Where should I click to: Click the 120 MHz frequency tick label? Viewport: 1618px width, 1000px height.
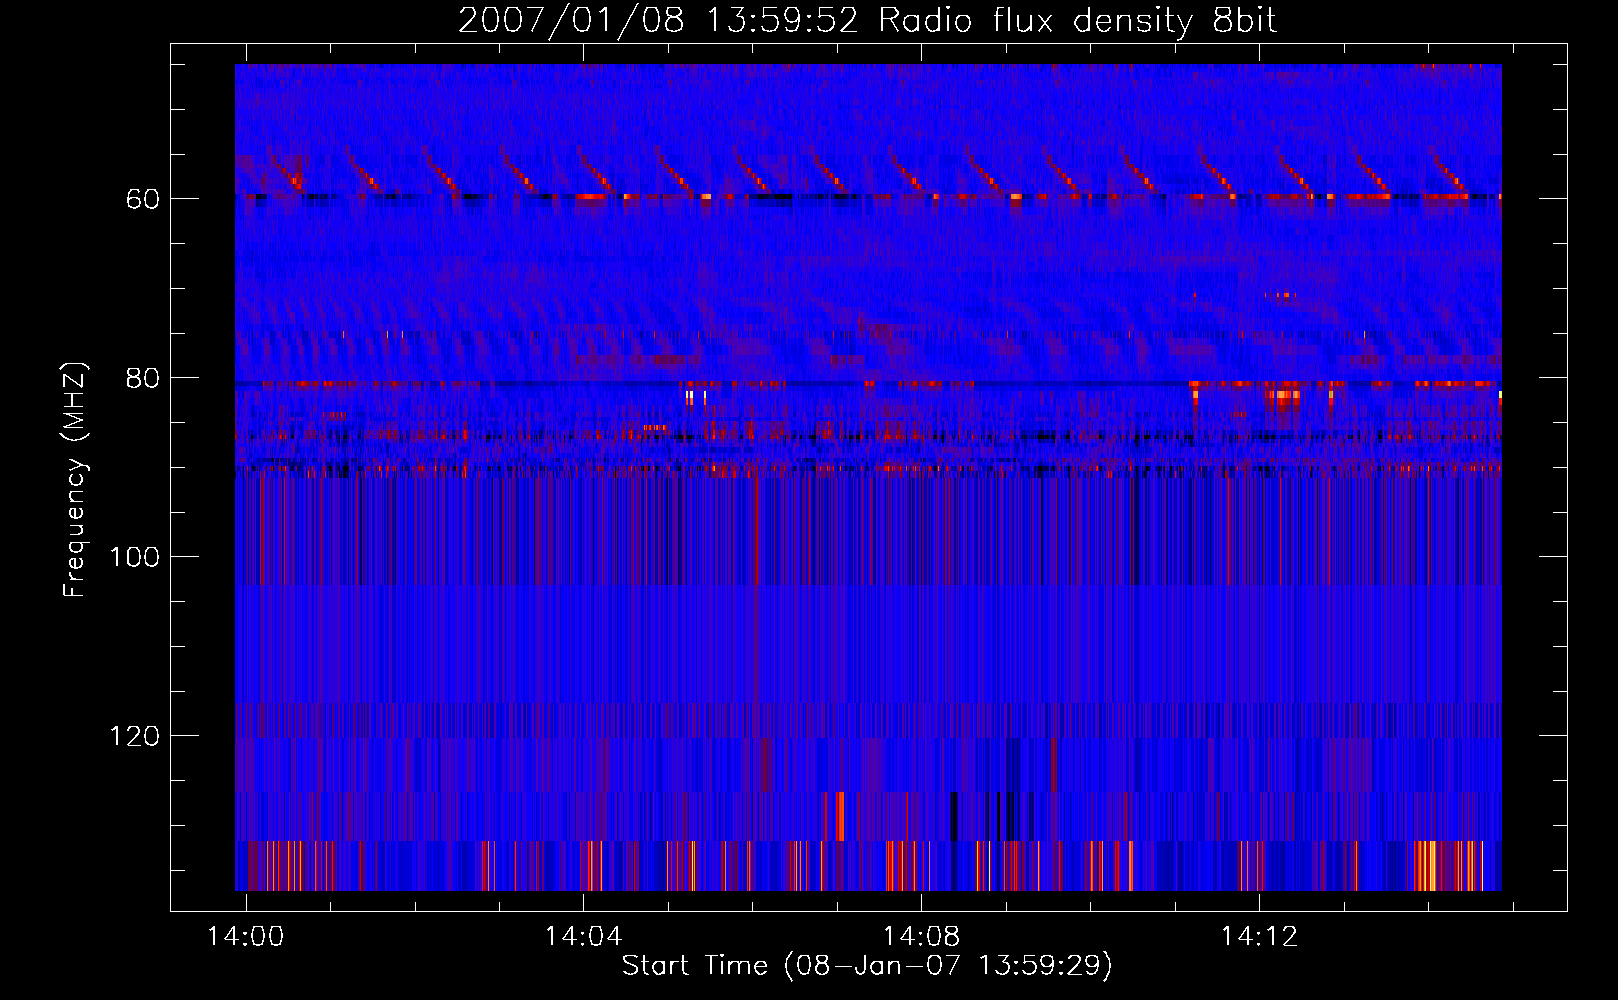coord(135,736)
